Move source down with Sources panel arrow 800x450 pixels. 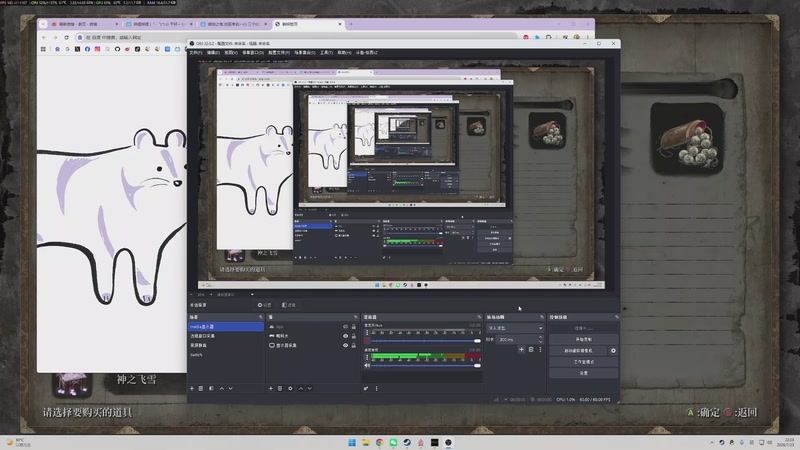pos(310,388)
